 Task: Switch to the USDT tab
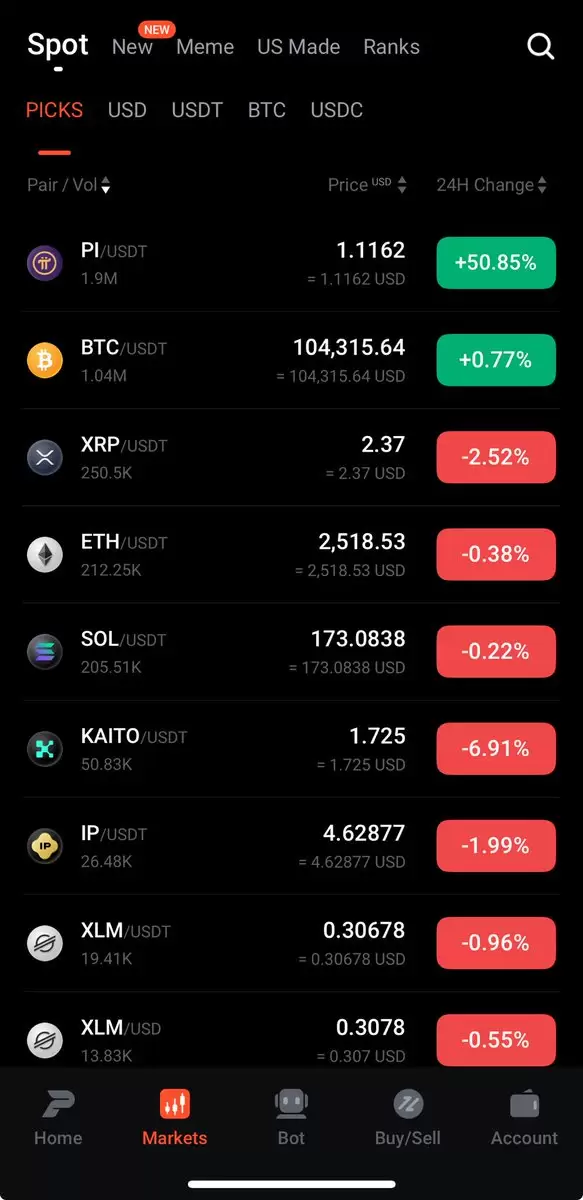(197, 110)
